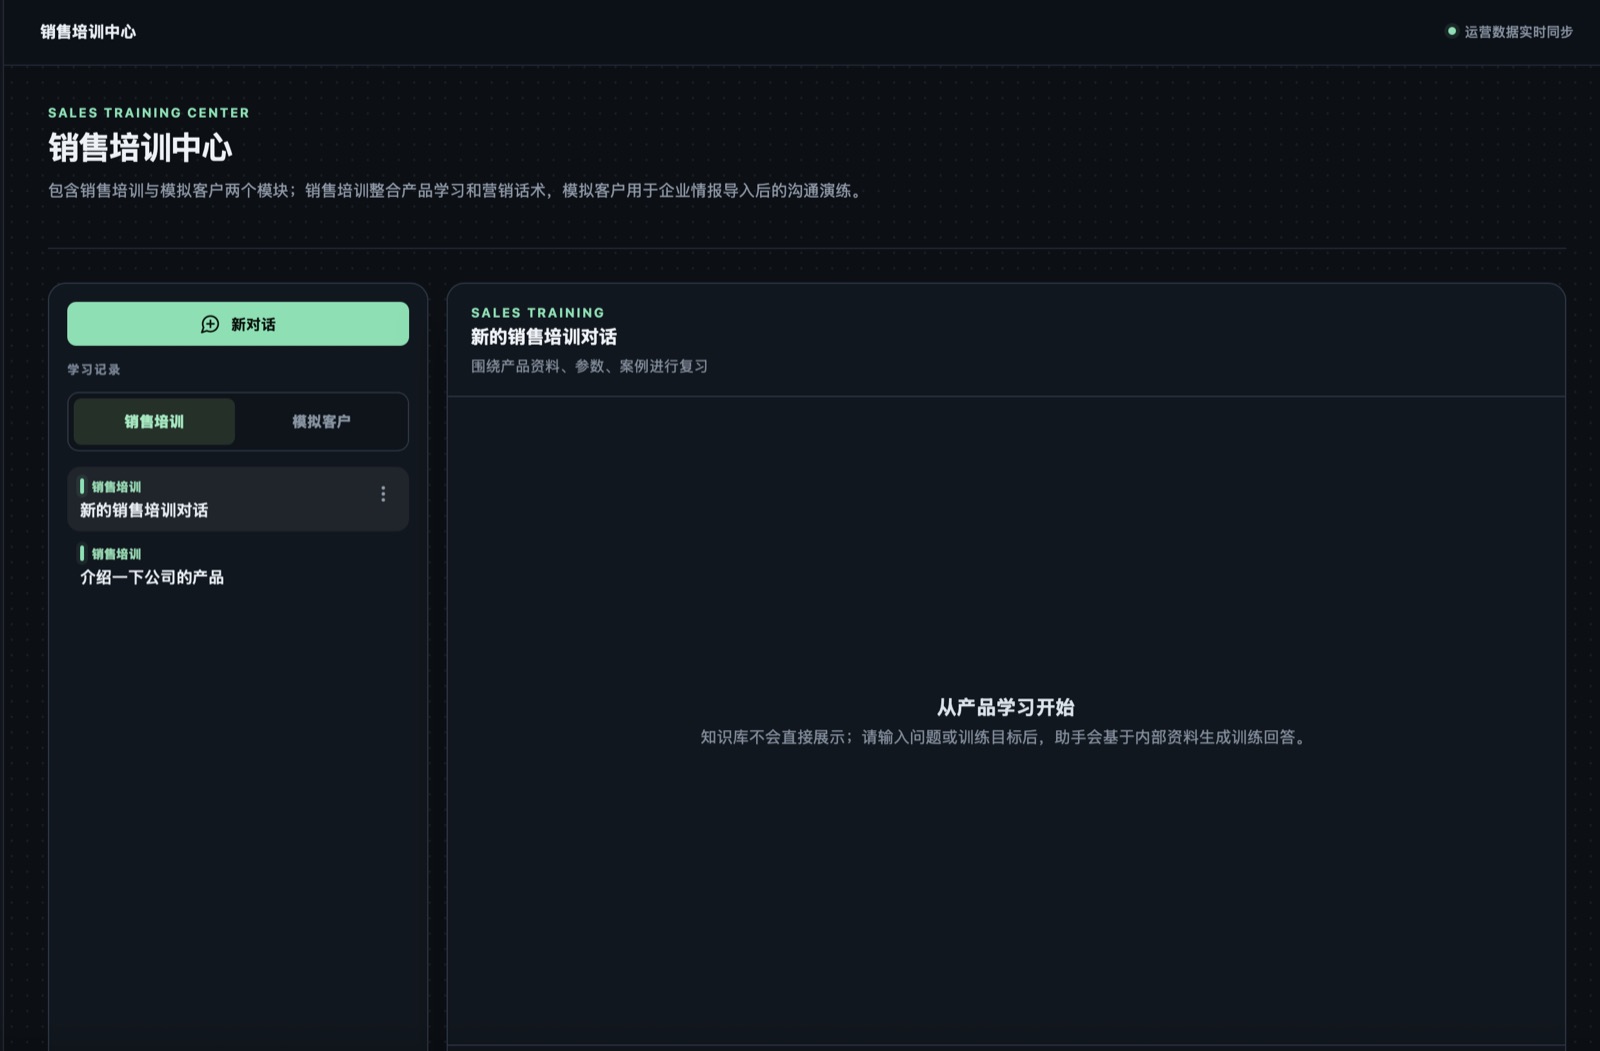Click the page description starting 包含销售培训与模拟客户
Screen dimensions: 1600x1051
pos(457,190)
